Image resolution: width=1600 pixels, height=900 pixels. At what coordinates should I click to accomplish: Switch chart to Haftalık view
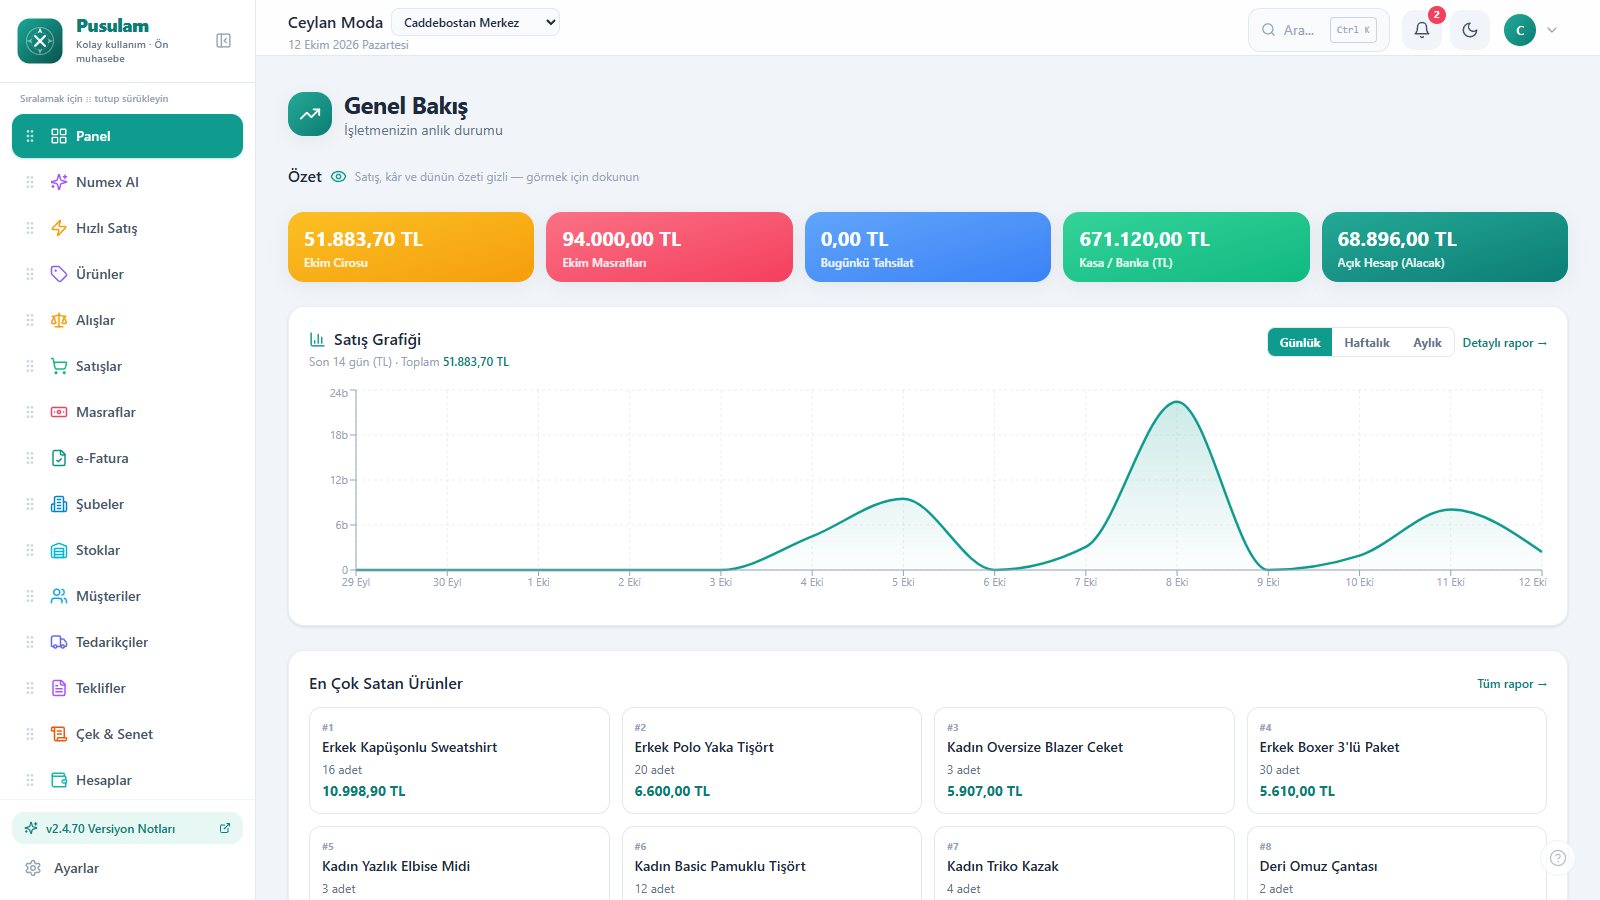click(x=1366, y=343)
